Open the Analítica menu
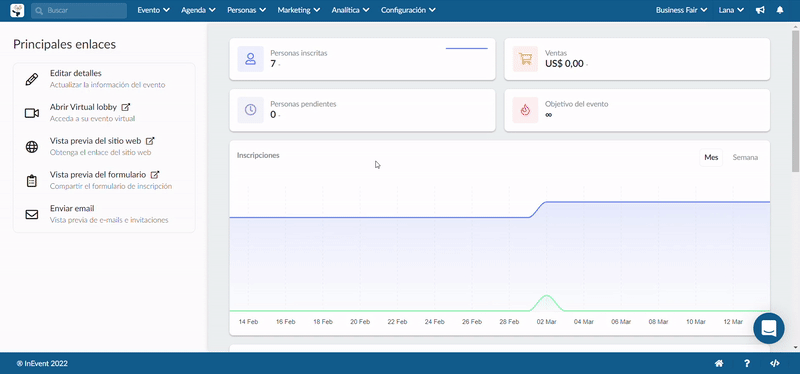The image size is (800, 374). 350,10
